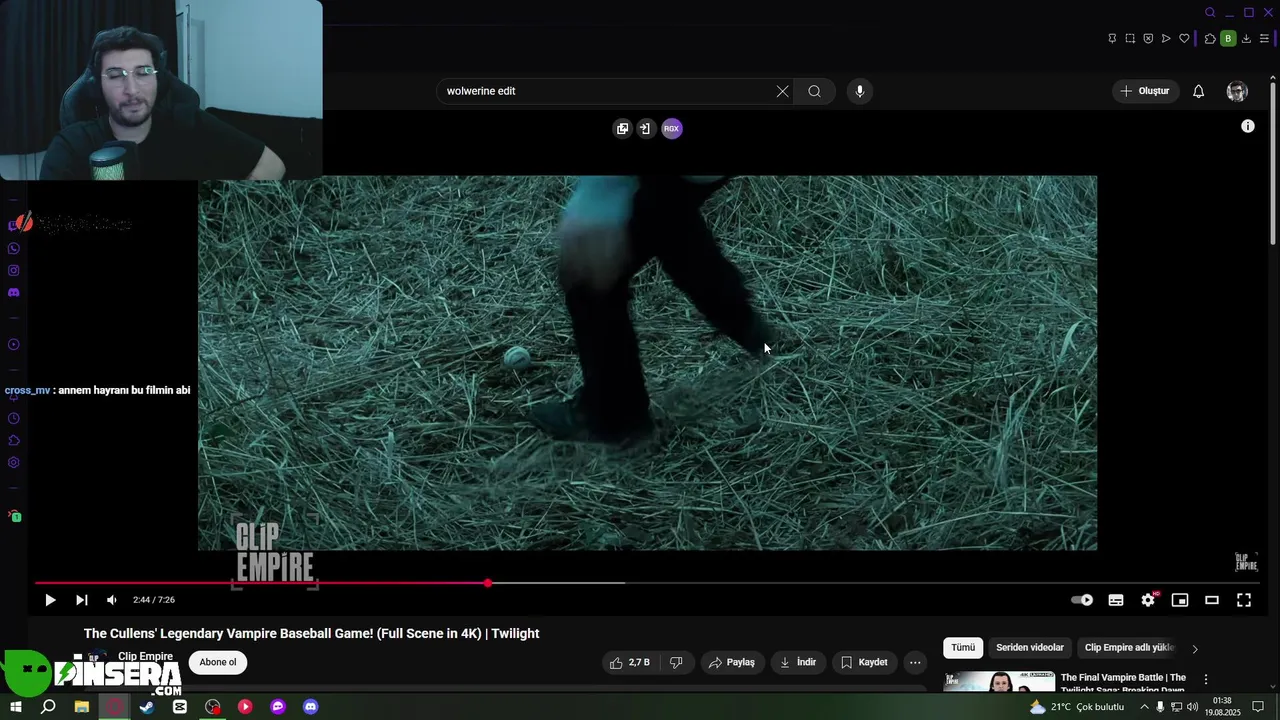Dislike the video thumbs down
1280x720 pixels.
tap(676, 662)
